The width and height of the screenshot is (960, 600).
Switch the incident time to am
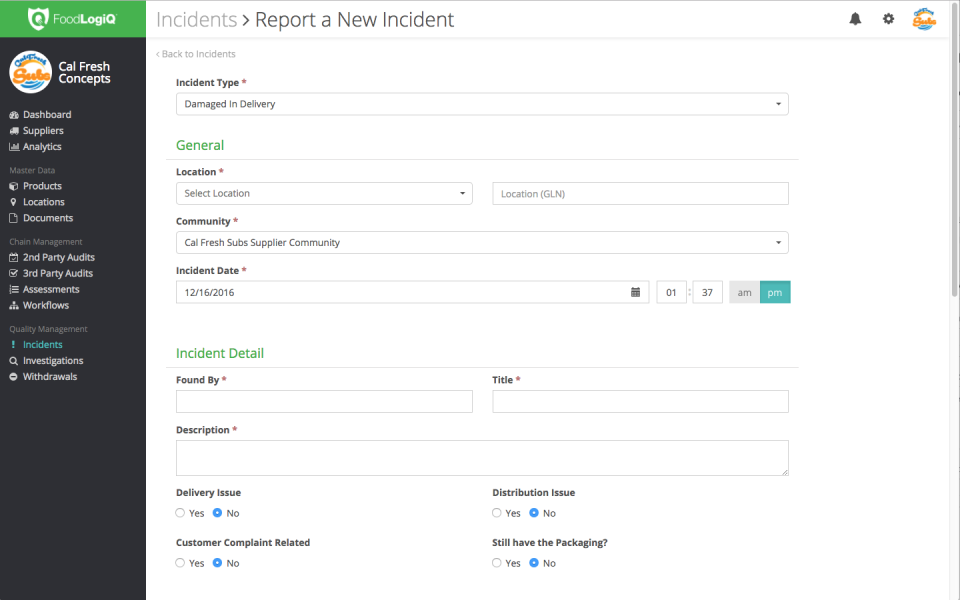[743, 292]
